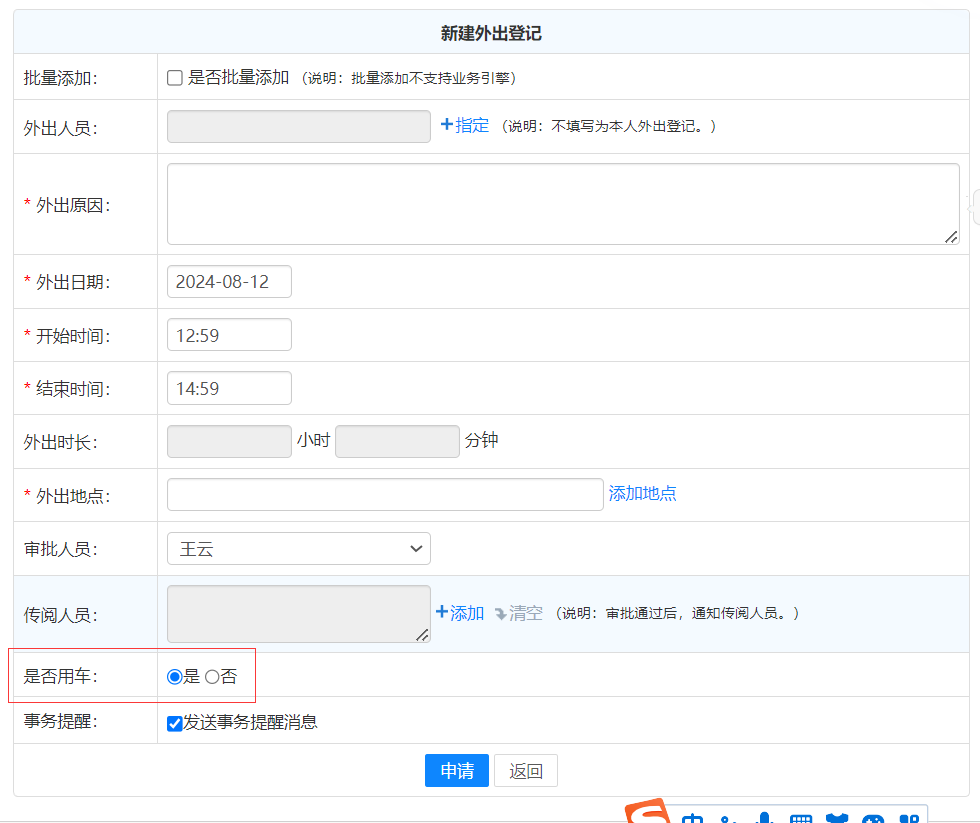Click inside the 外出原因 text area
The width and height of the screenshot is (980, 823).
(x=562, y=204)
